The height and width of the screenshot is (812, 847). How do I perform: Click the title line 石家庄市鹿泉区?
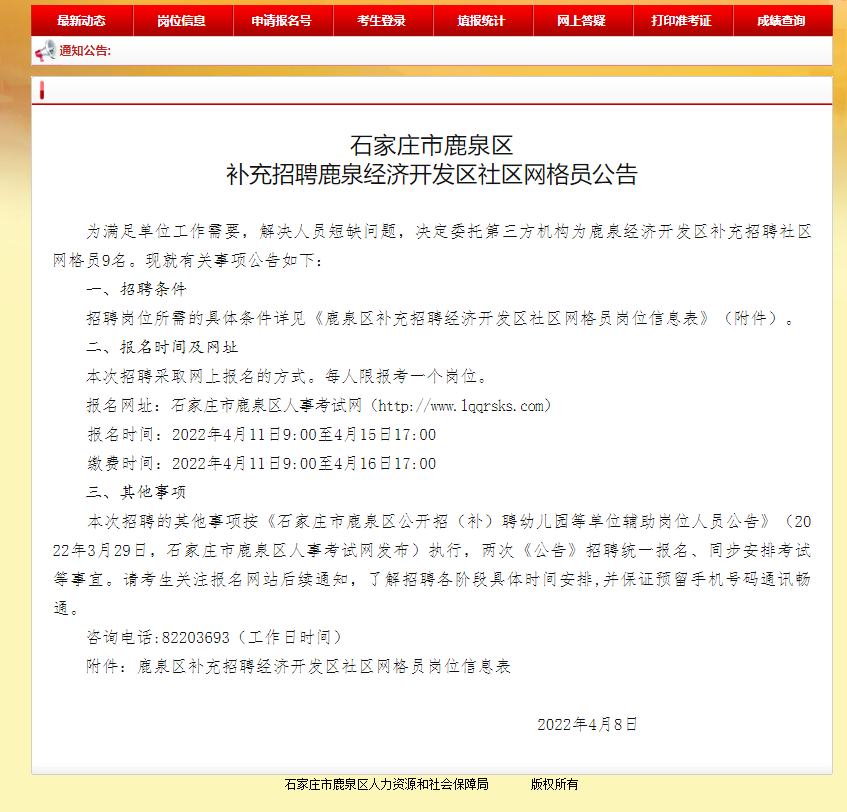coord(431,146)
